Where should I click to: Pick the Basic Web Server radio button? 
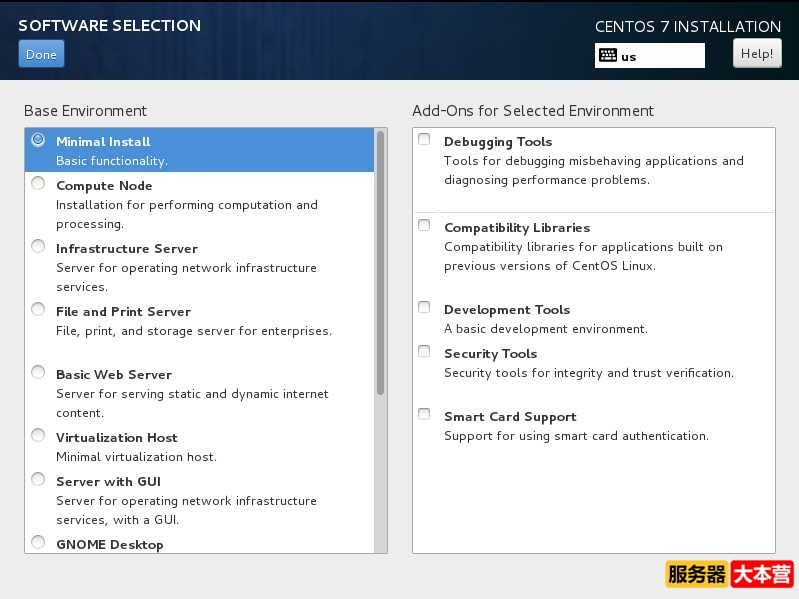38,372
